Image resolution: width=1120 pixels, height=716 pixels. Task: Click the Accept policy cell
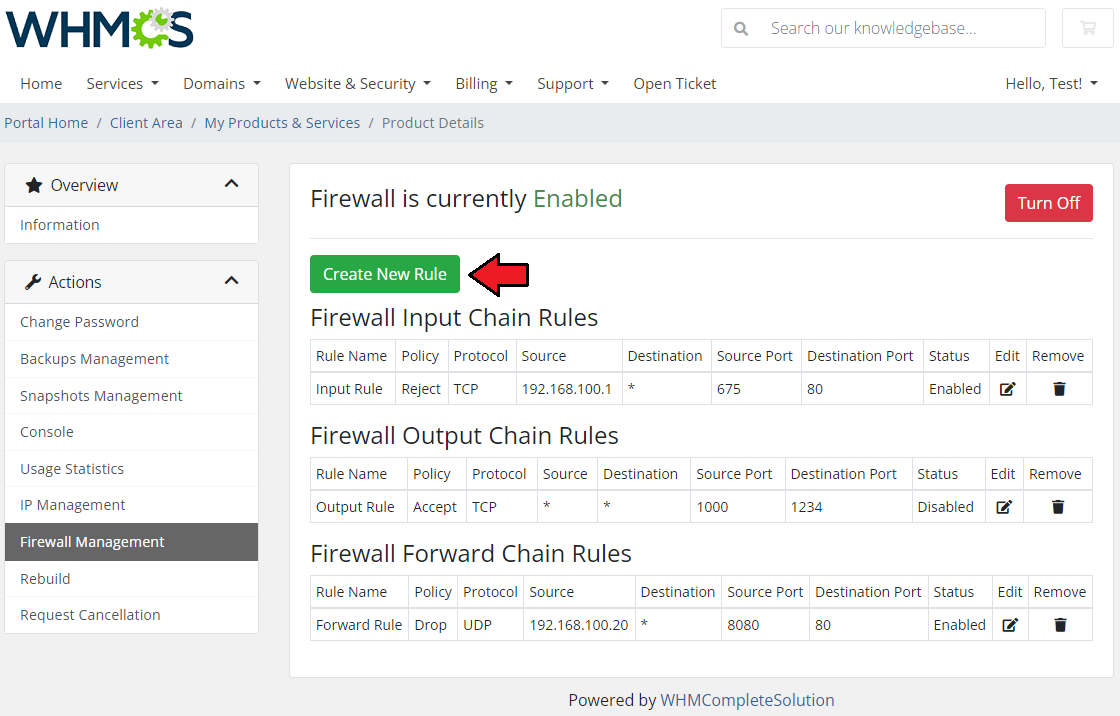click(x=436, y=507)
